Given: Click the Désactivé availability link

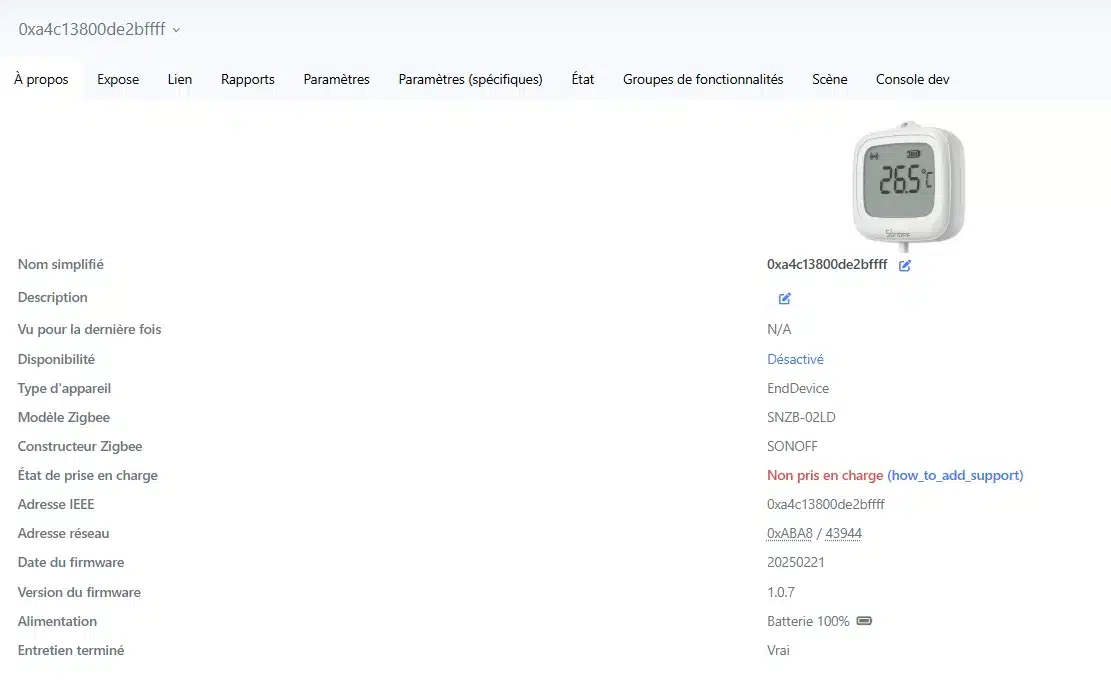Looking at the screenshot, I should click(x=795, y=359).
